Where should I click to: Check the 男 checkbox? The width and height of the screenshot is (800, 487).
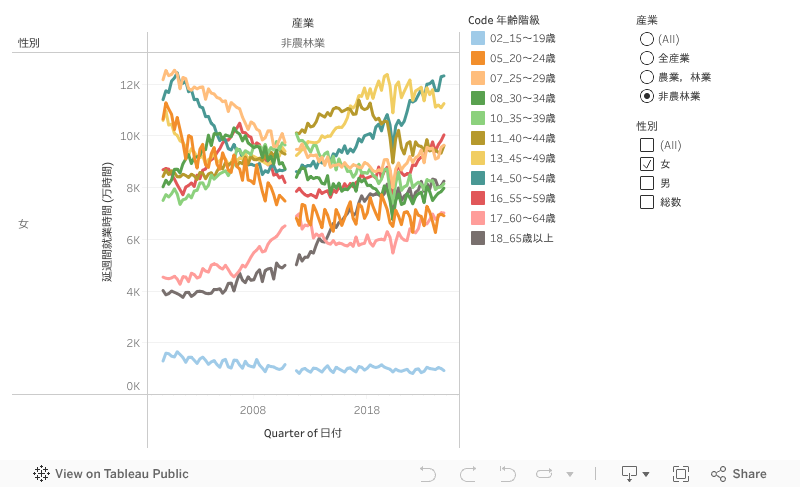point(647,183)
